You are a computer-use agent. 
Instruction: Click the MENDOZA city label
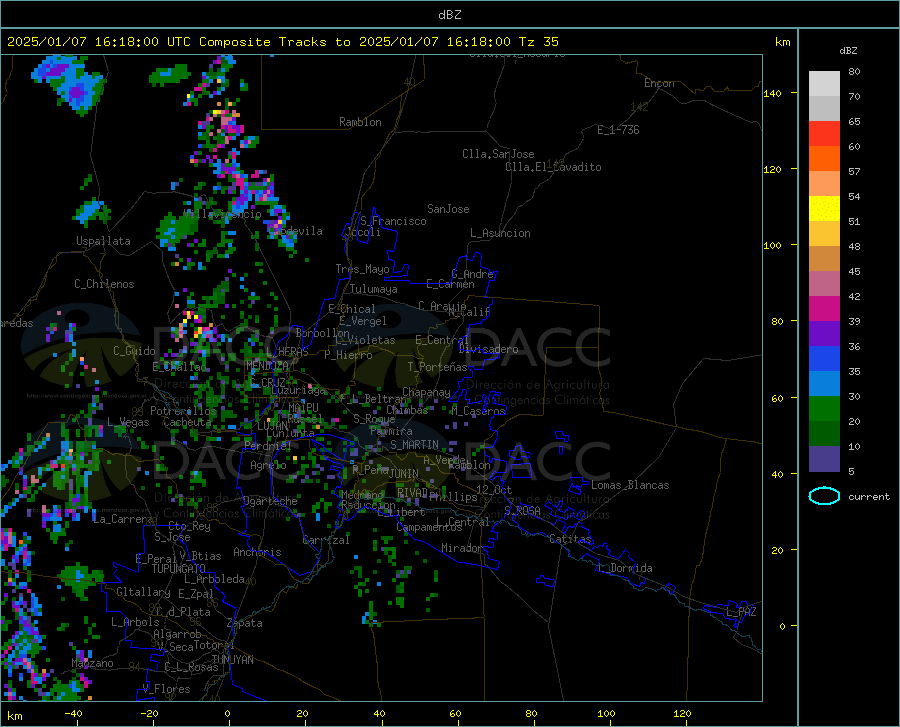coord(267,365)
